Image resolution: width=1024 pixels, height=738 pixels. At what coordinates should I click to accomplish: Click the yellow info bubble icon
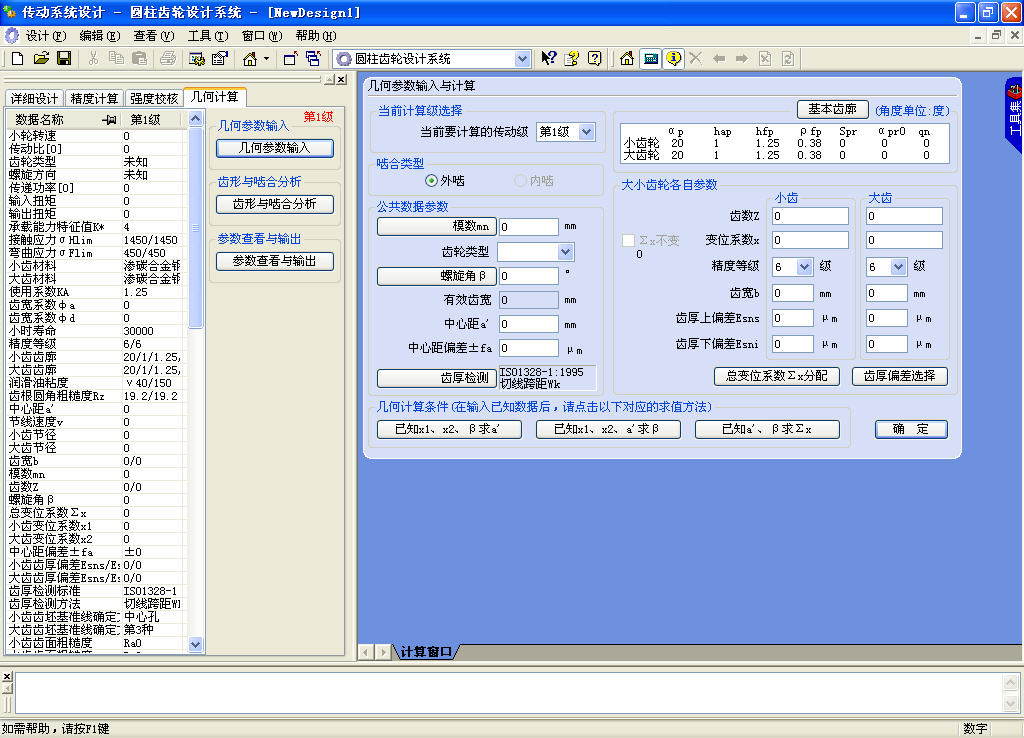coord(673,59)
